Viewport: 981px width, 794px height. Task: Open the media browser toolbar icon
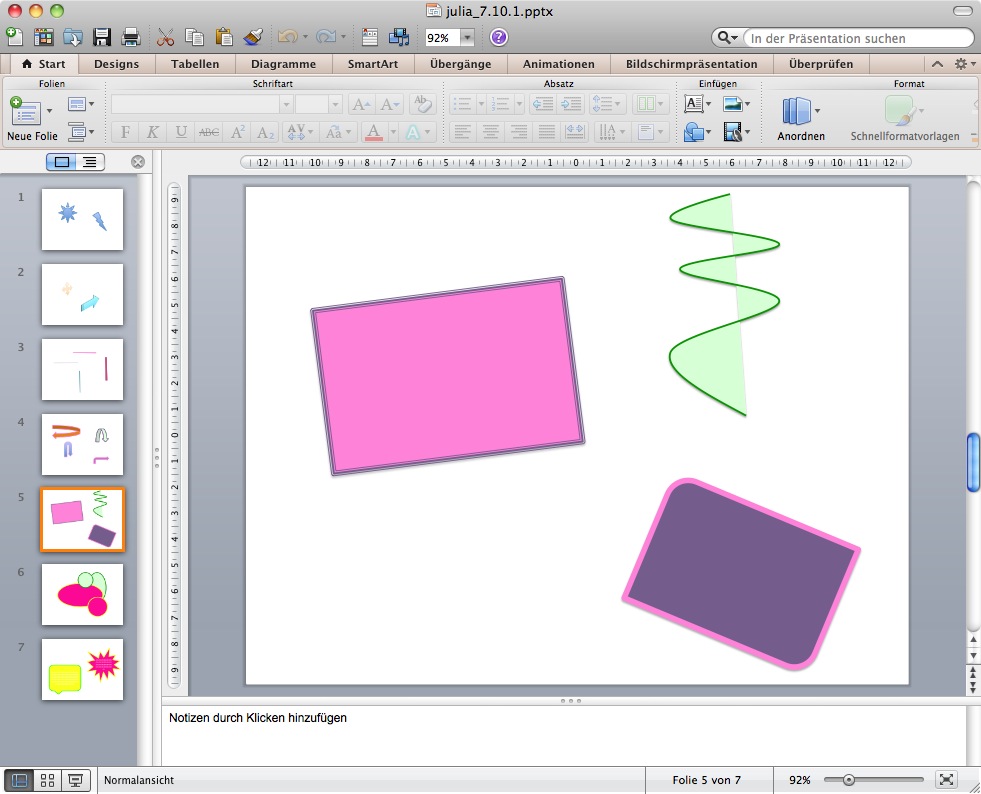click(x=399, y=38)
